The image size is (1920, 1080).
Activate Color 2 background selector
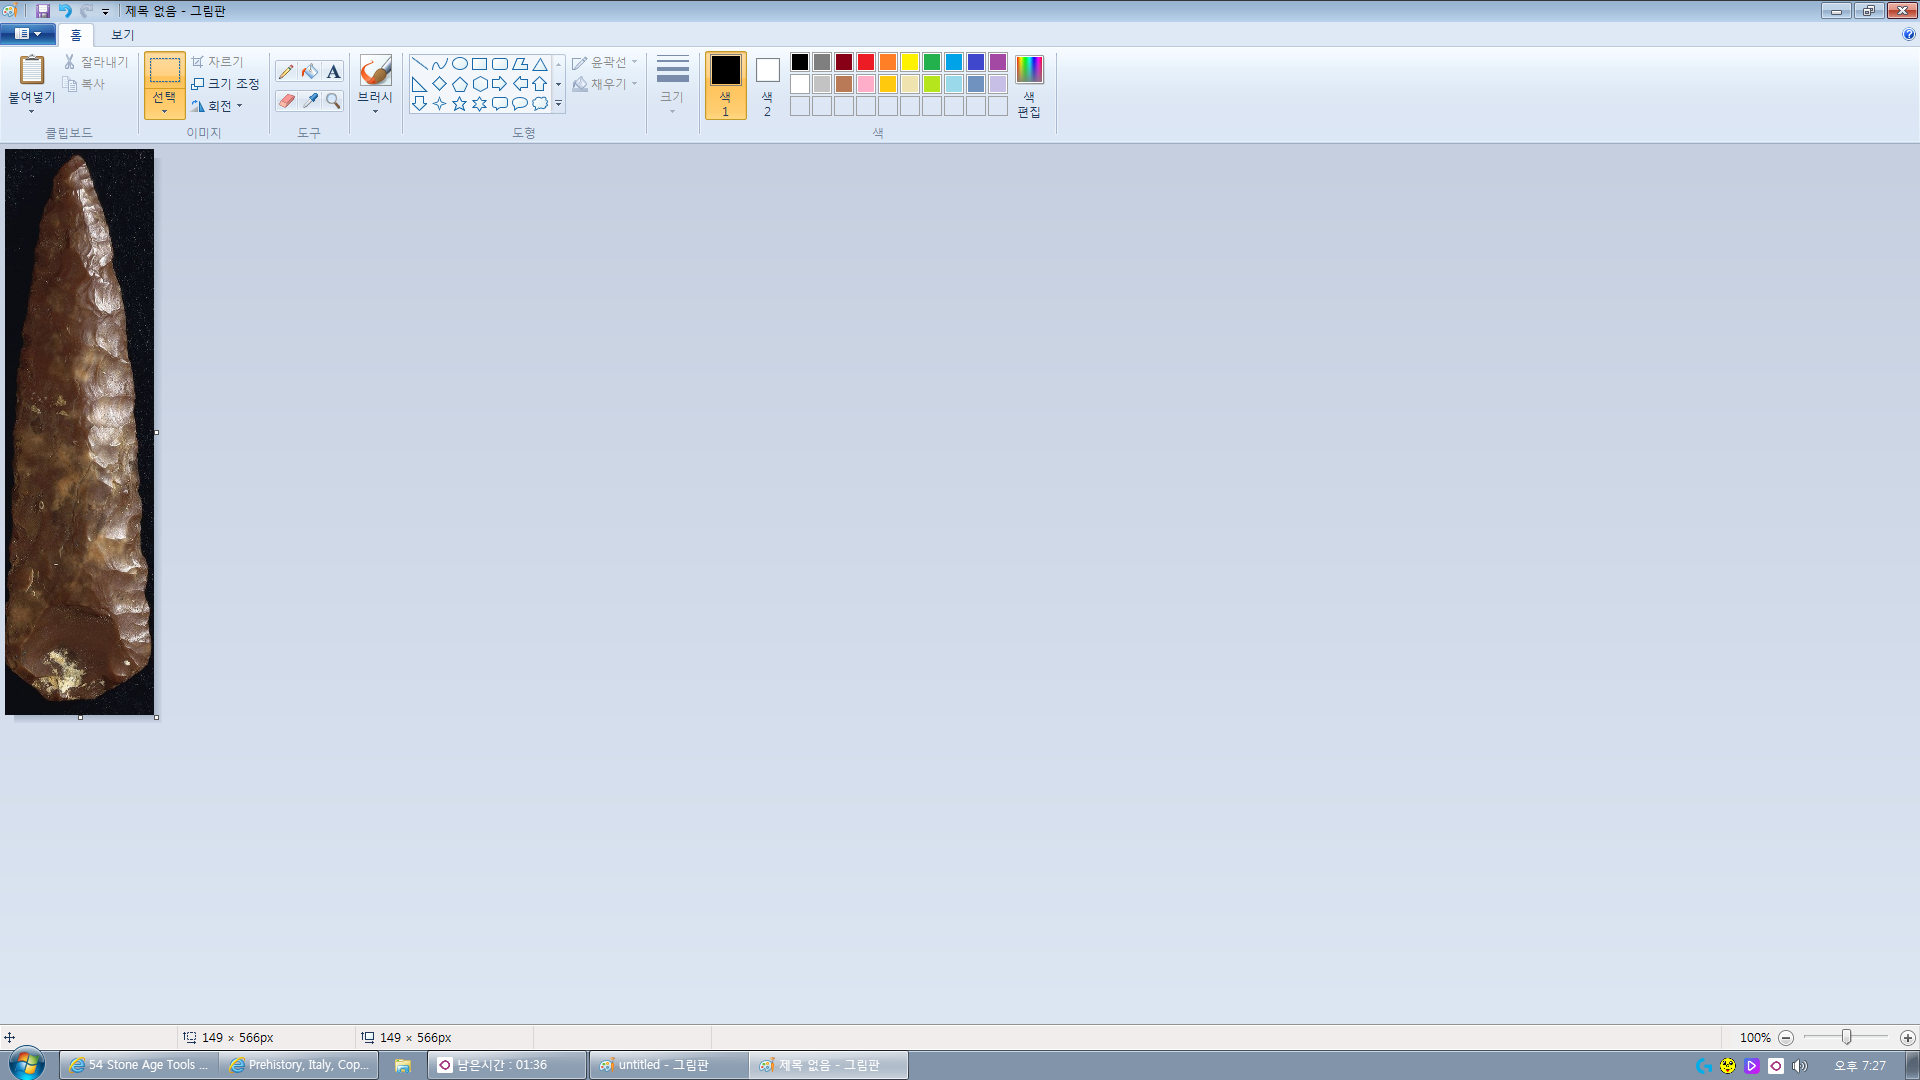767,85
